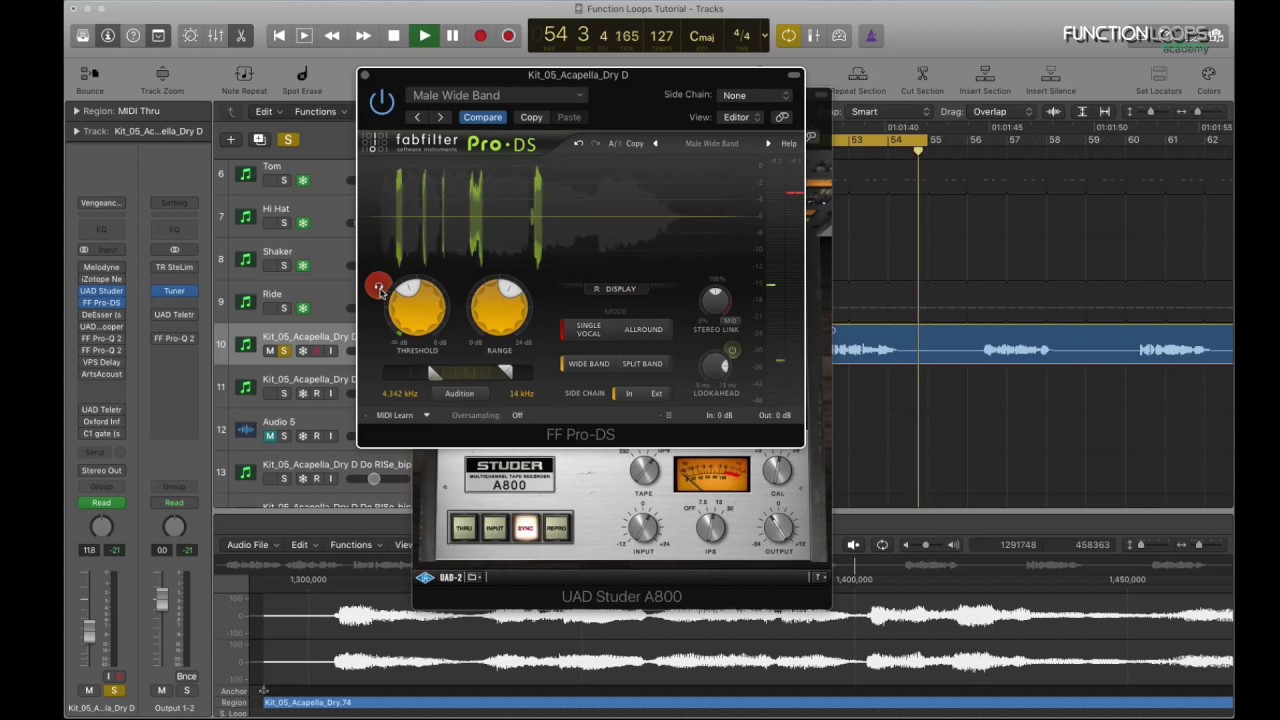Open the Mixer faders icon
This screenshot has height=720, width=1280.
click(x=215, y=36)
